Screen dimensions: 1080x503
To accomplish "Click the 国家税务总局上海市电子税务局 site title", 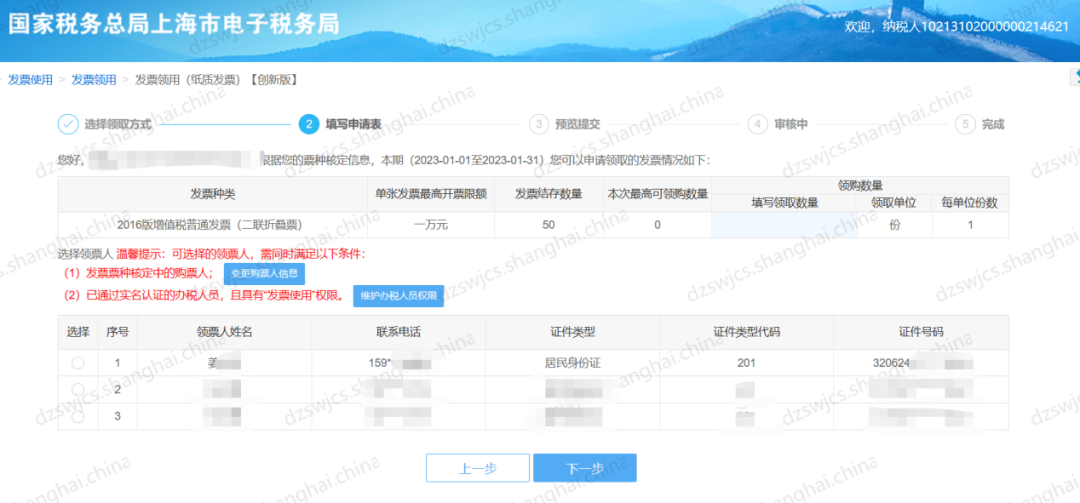I will click(174, 25).
